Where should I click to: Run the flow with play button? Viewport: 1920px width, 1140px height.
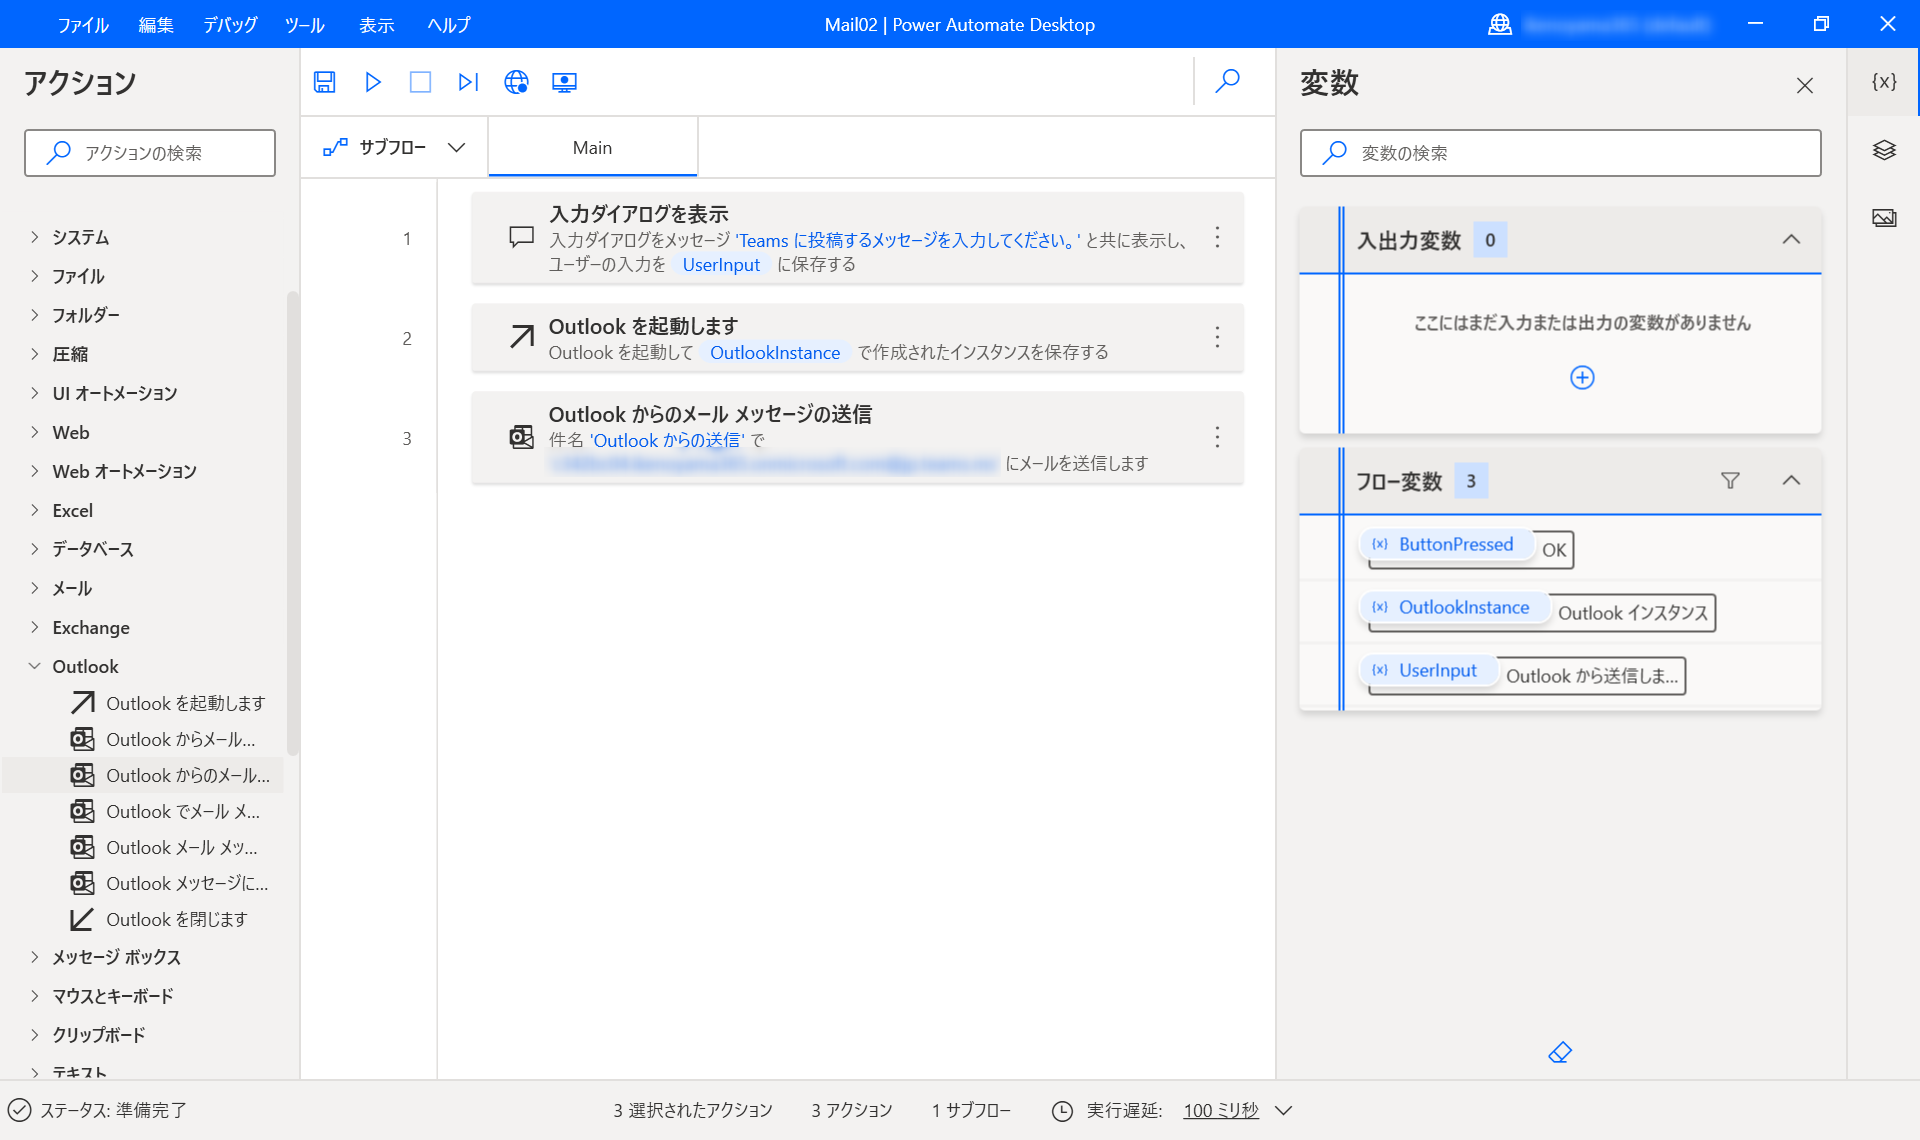pyautogui.click(x=373, y=82)
